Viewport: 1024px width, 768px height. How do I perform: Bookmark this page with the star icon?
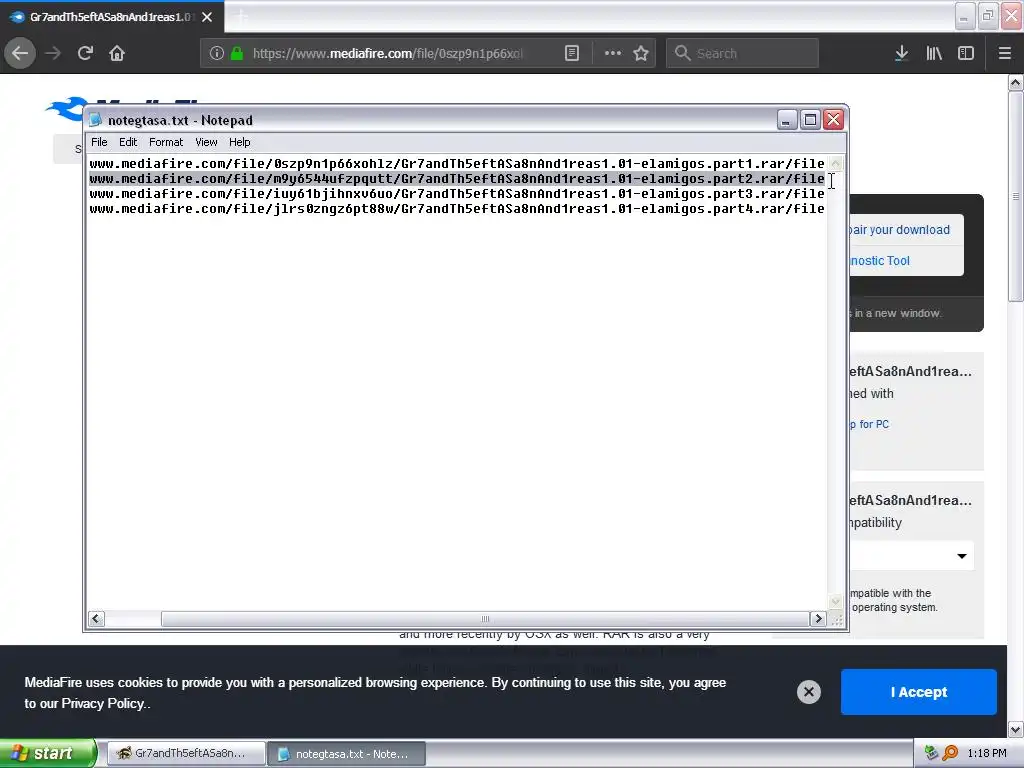pyautogui.click(x=641, y=53)
